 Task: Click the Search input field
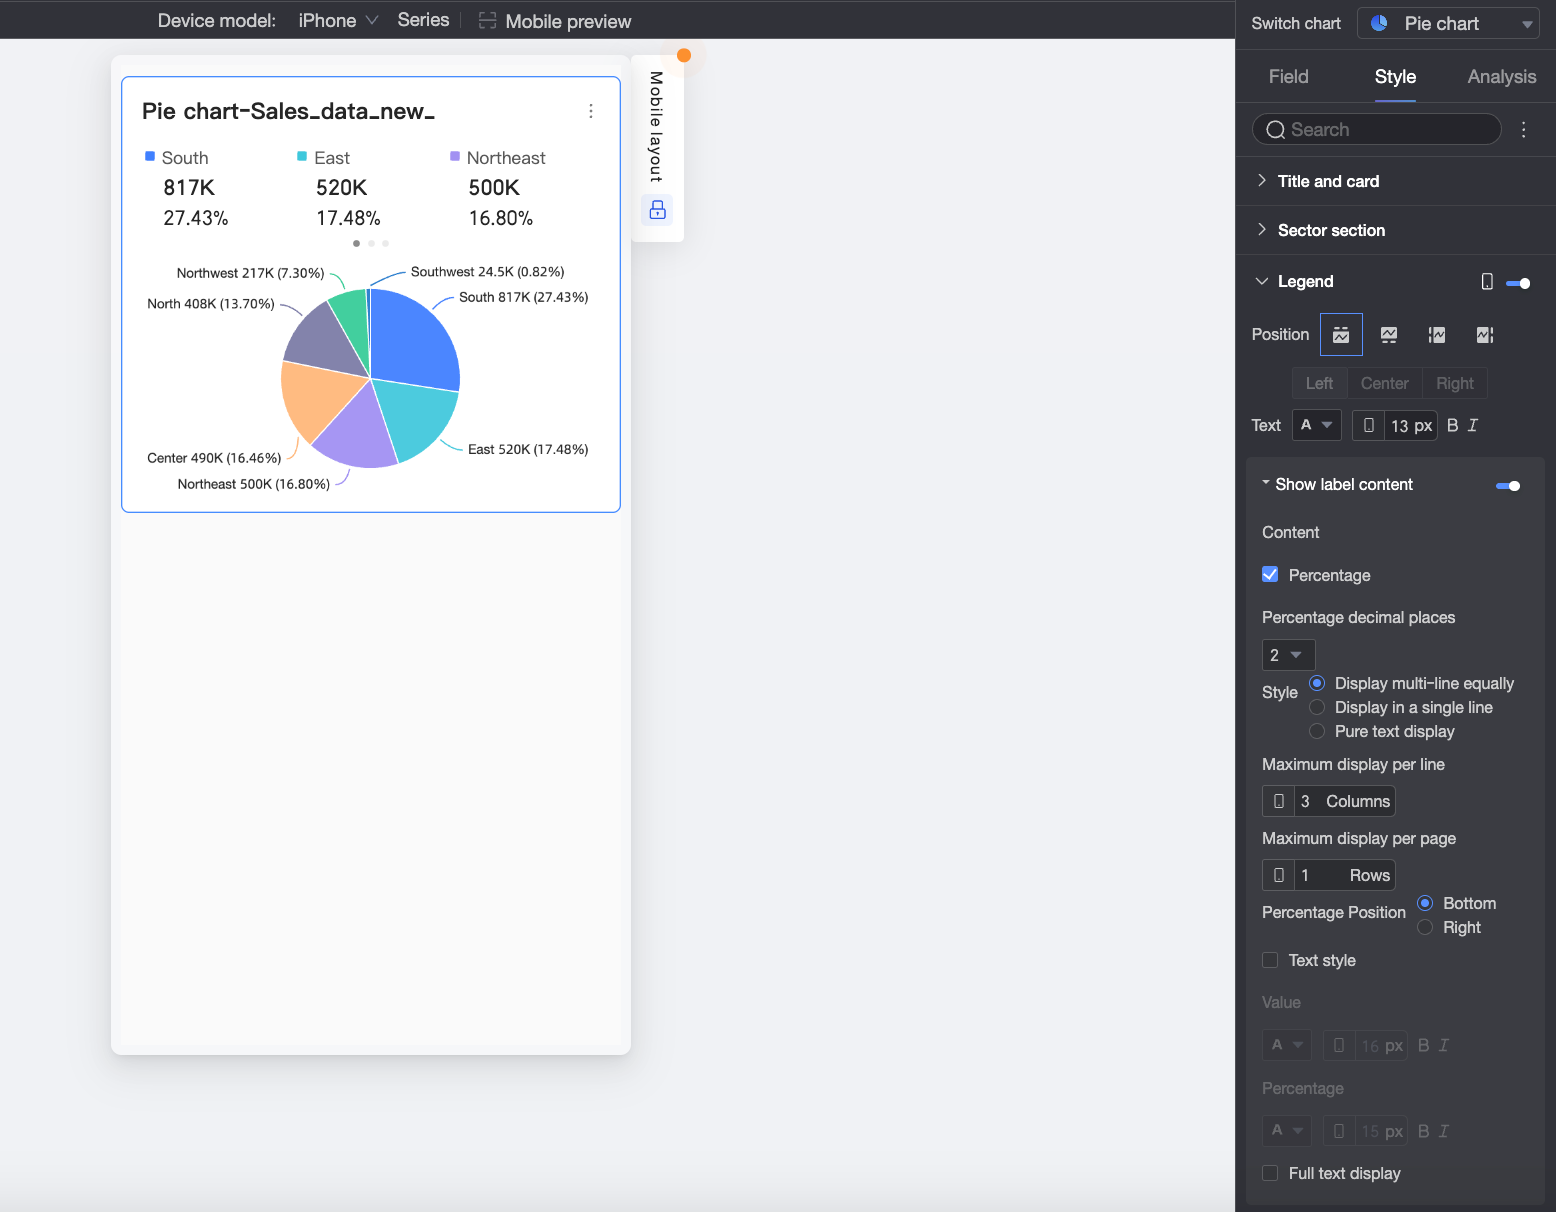[1376, 129]
